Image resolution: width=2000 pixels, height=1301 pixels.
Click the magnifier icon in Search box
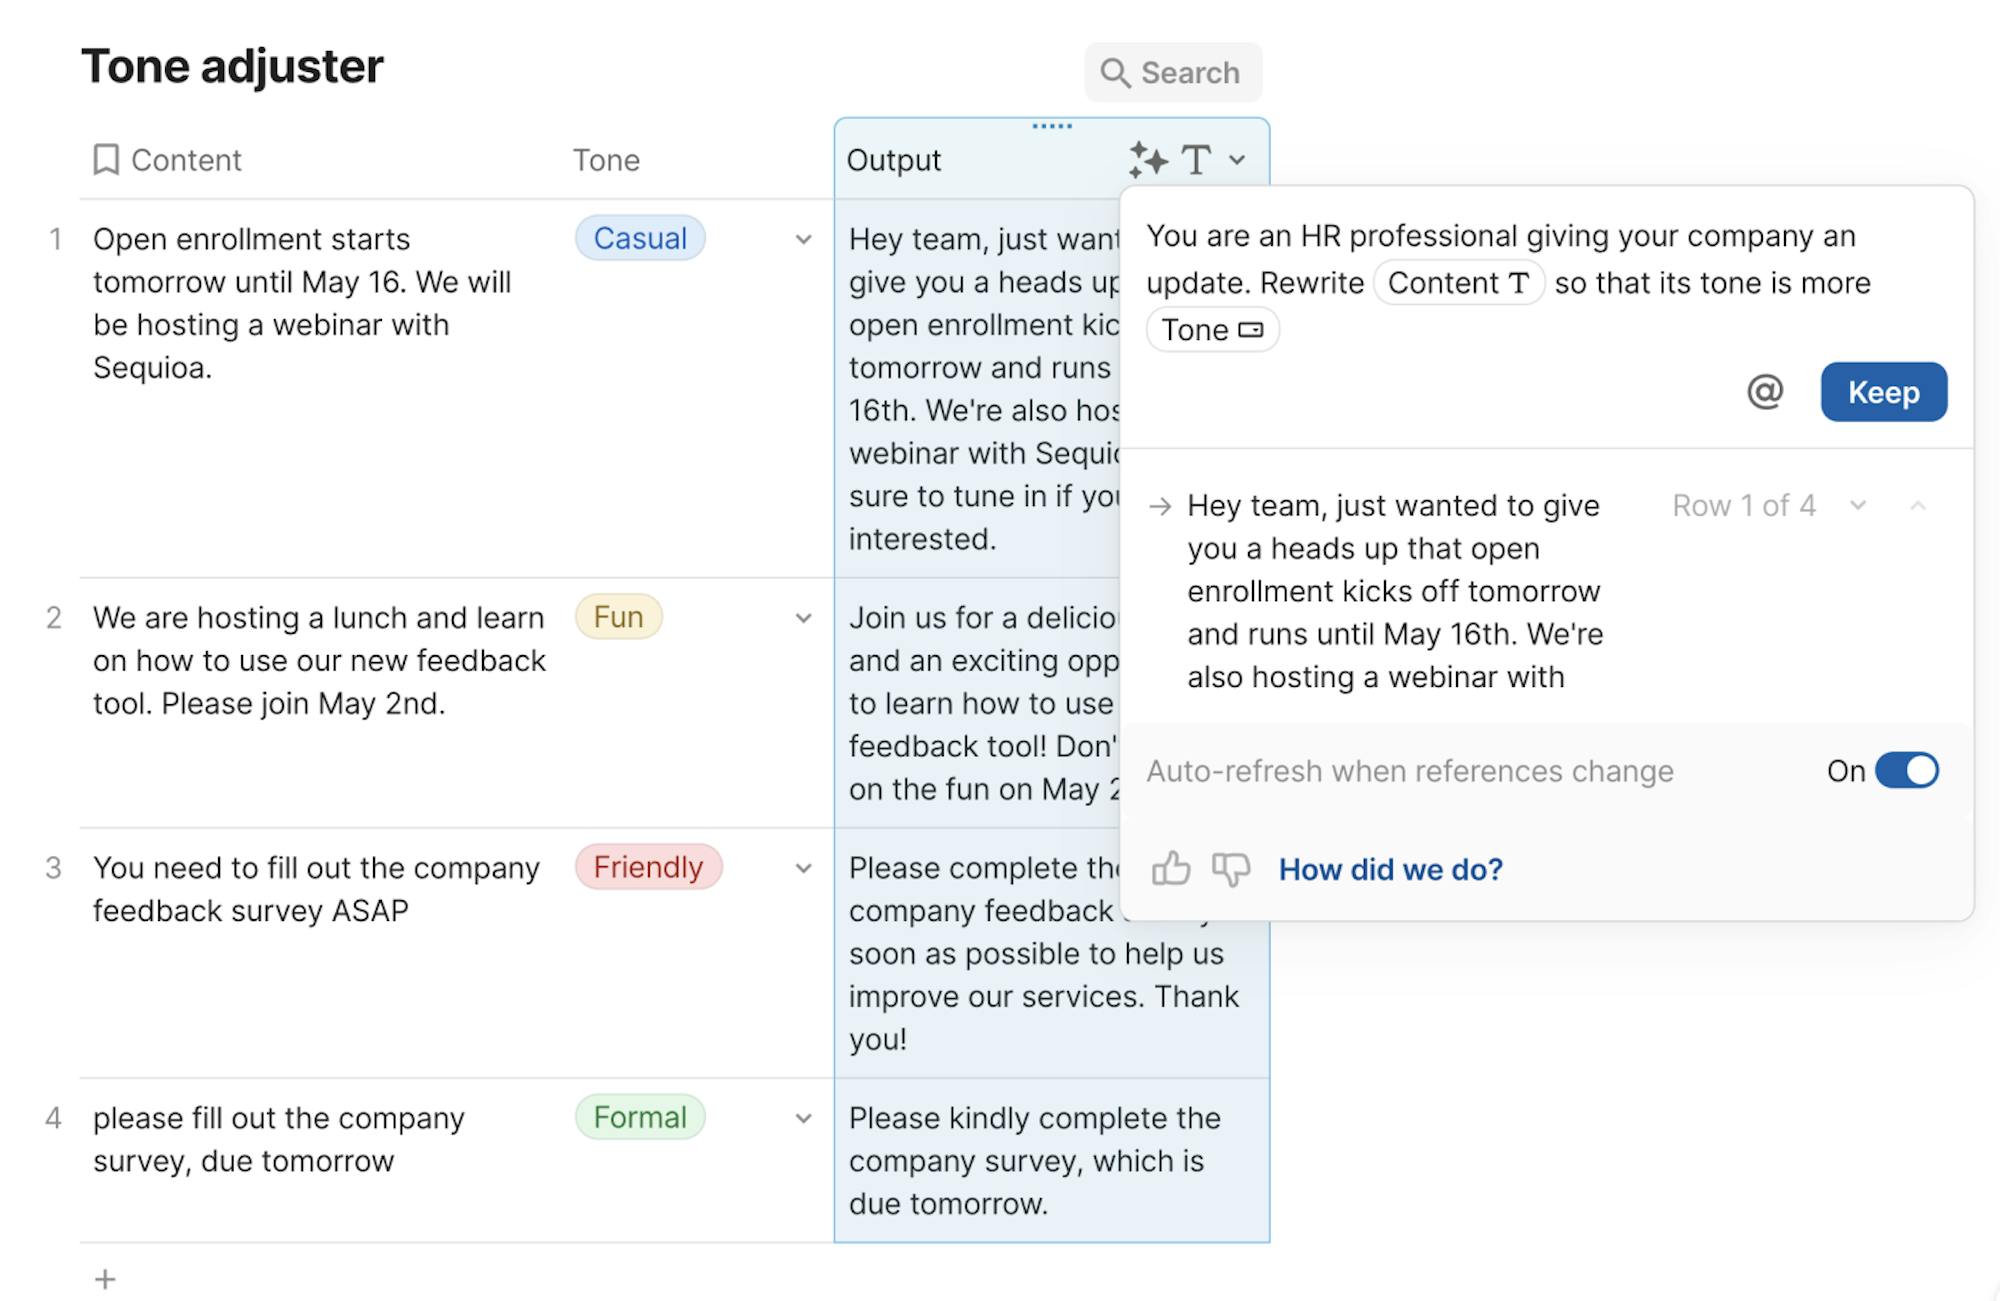click(x=1115, y=73)
